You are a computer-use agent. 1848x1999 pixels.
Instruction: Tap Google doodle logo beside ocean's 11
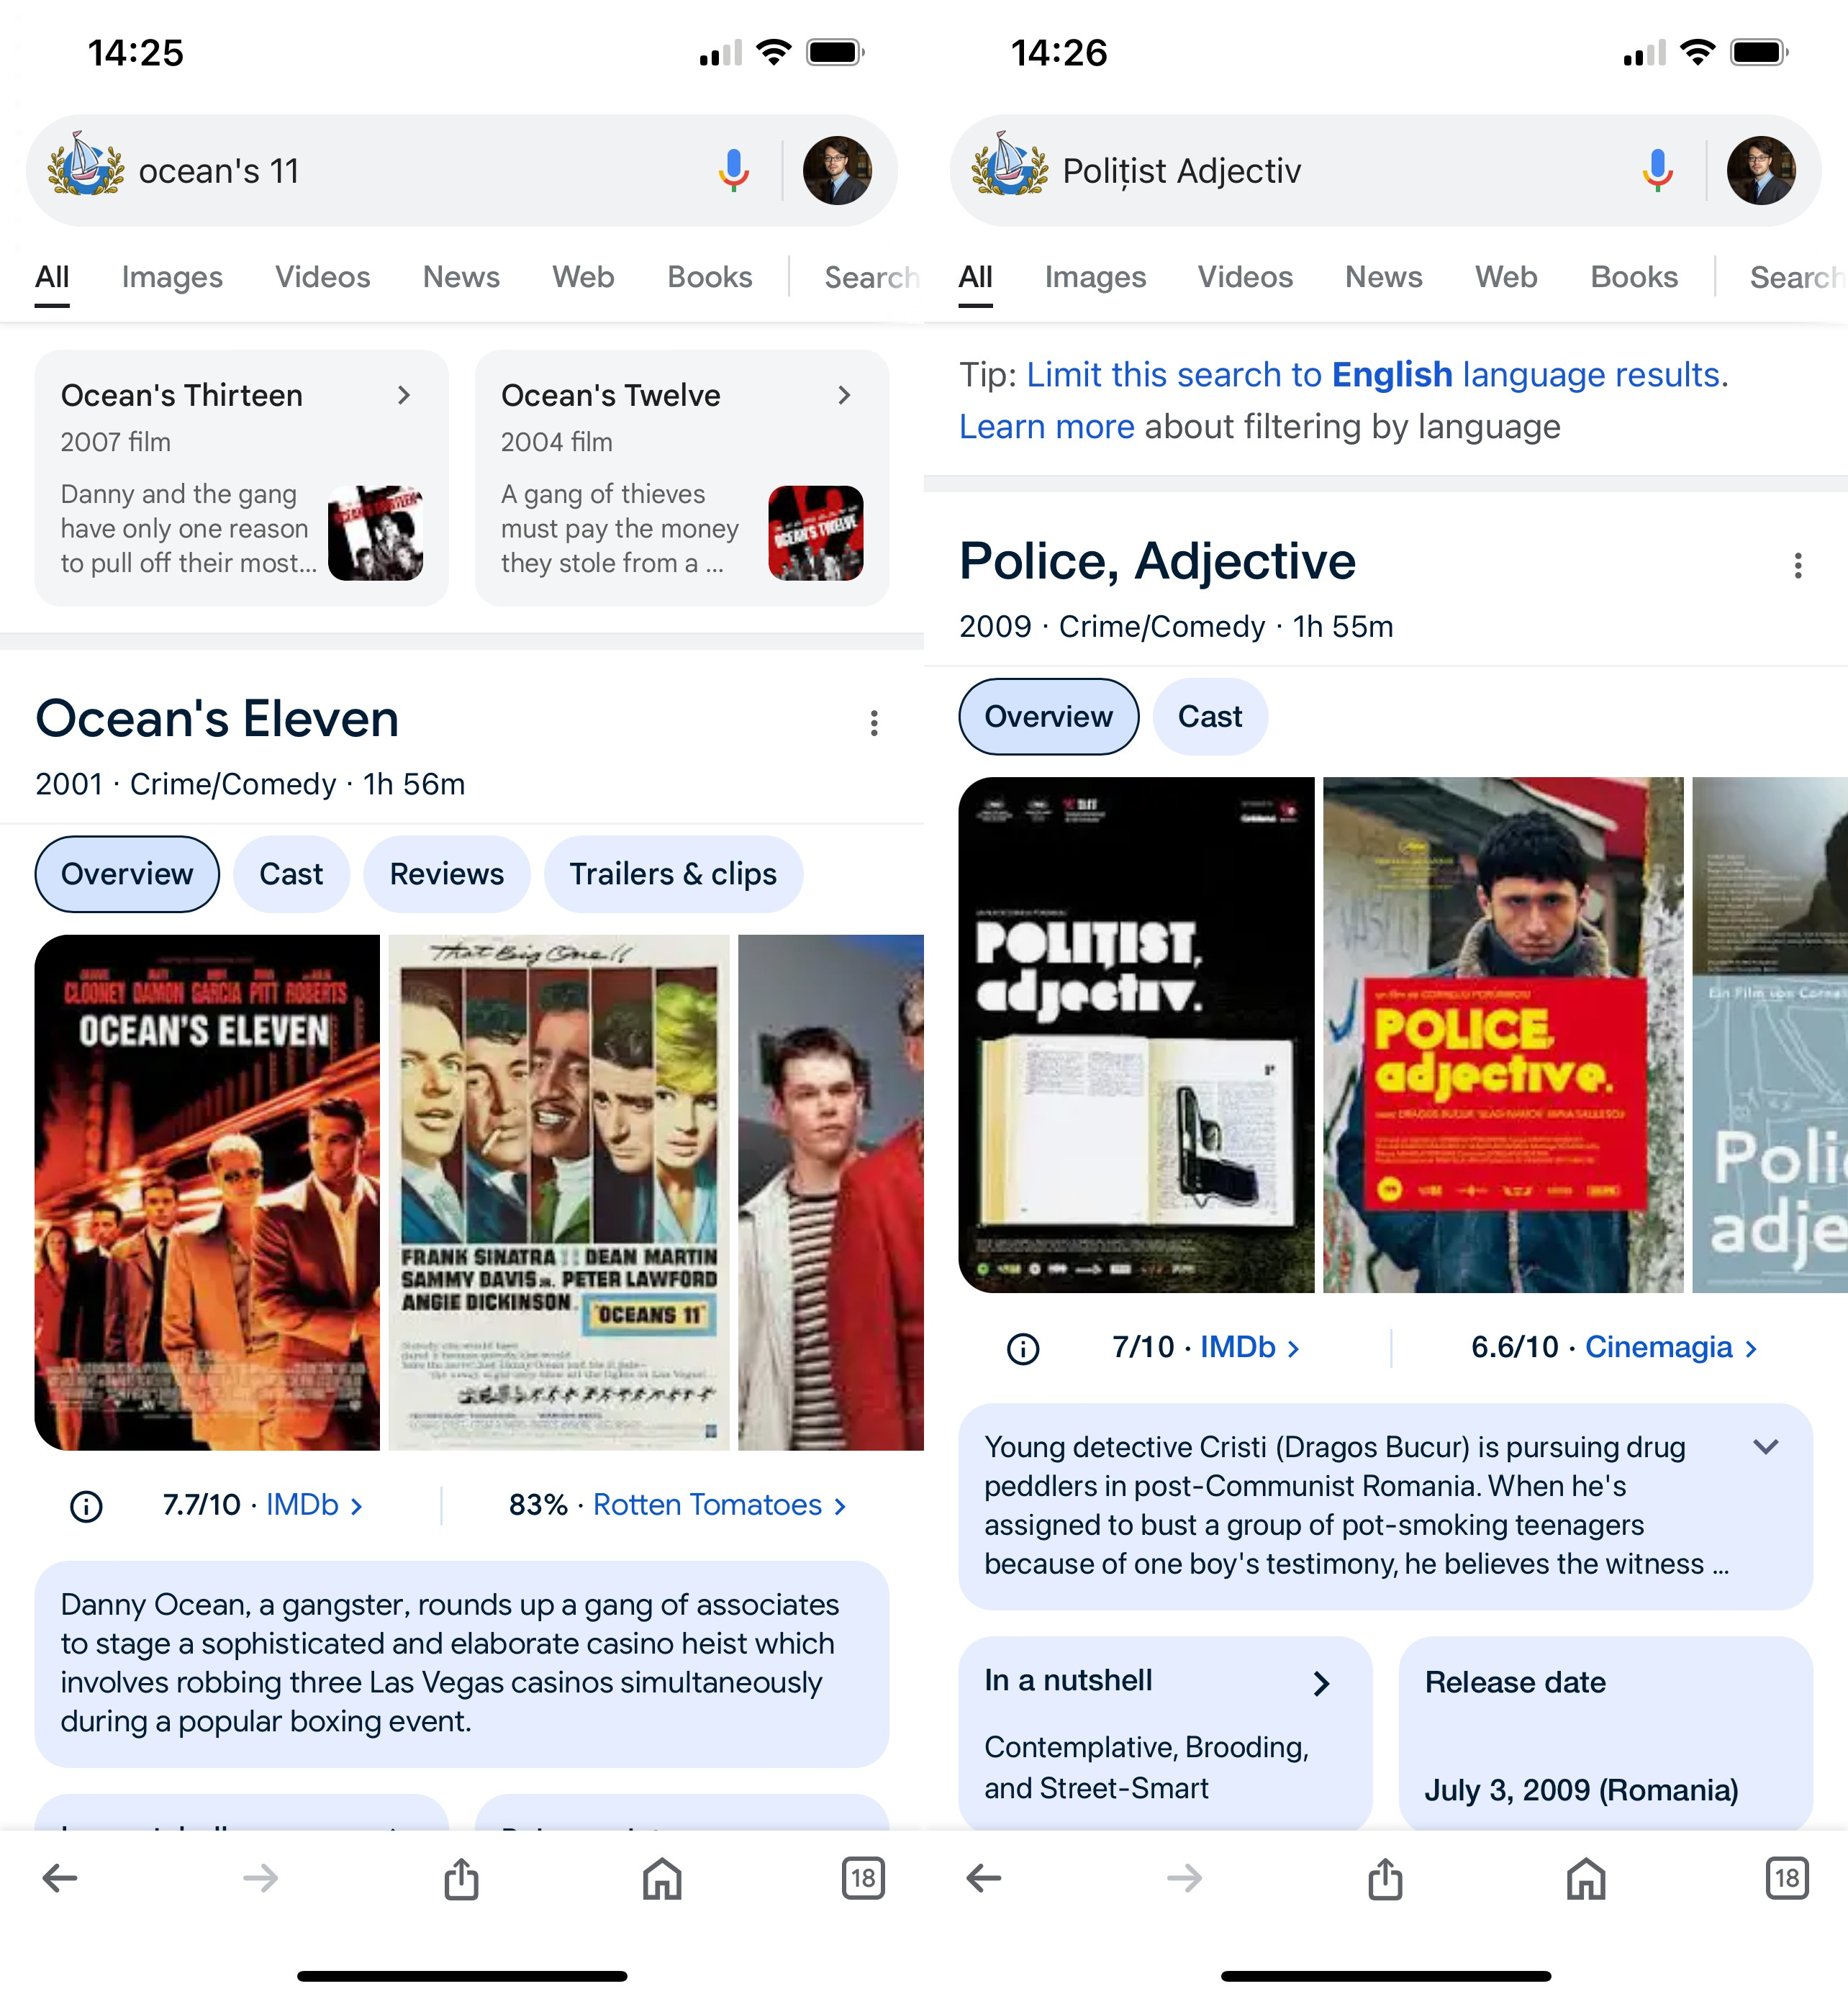(x=86, y=165)
